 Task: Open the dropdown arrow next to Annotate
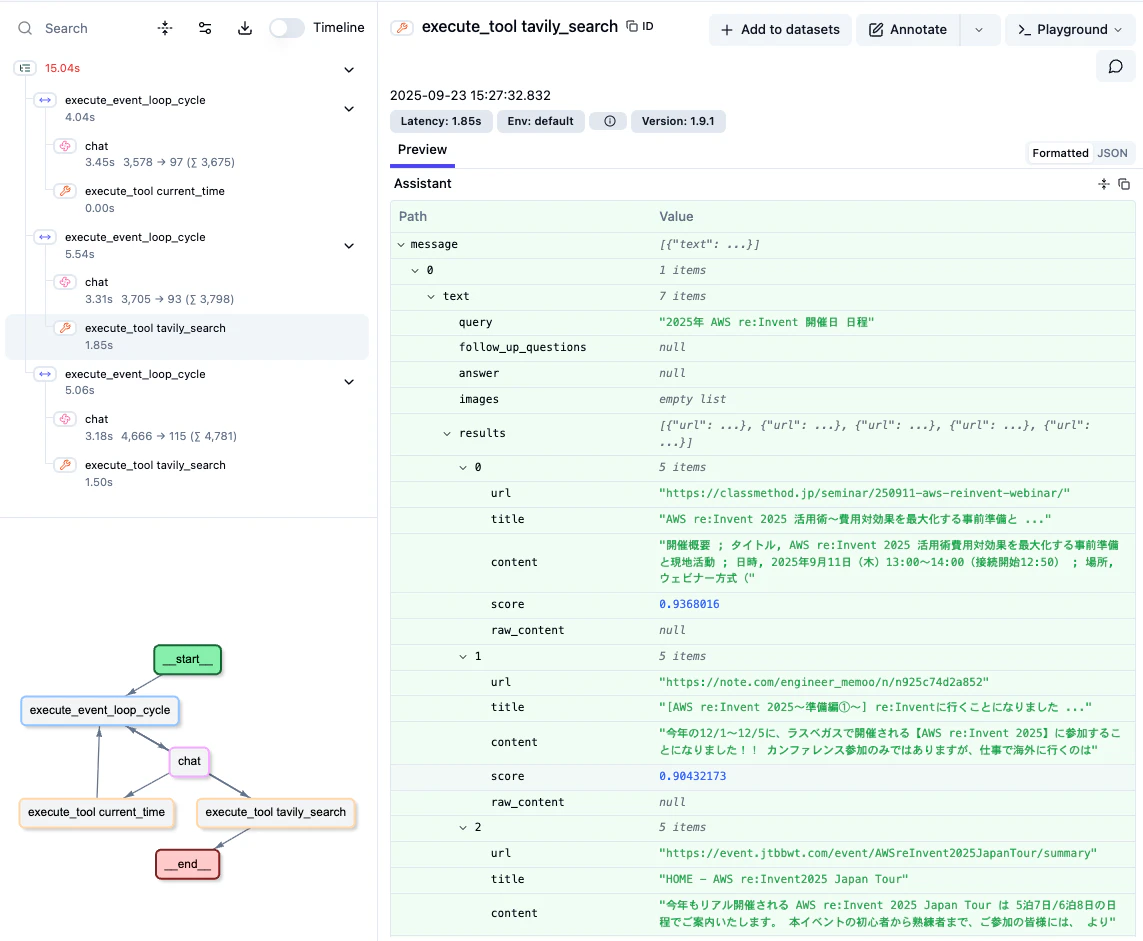pos(979,30)
